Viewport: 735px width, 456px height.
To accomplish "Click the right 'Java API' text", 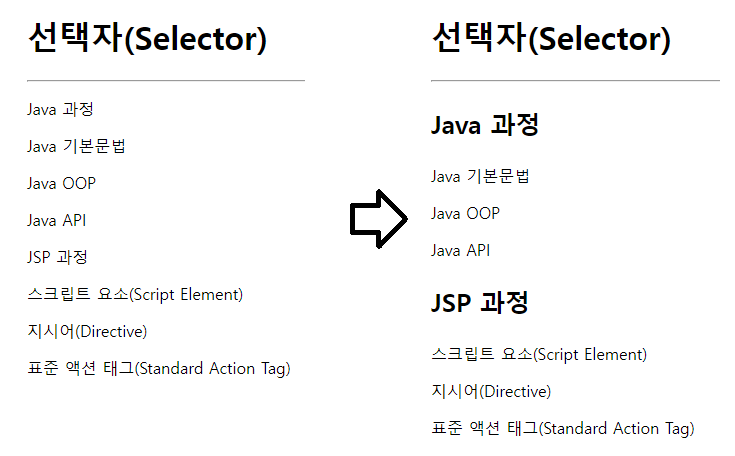I will tap(461, 250).
